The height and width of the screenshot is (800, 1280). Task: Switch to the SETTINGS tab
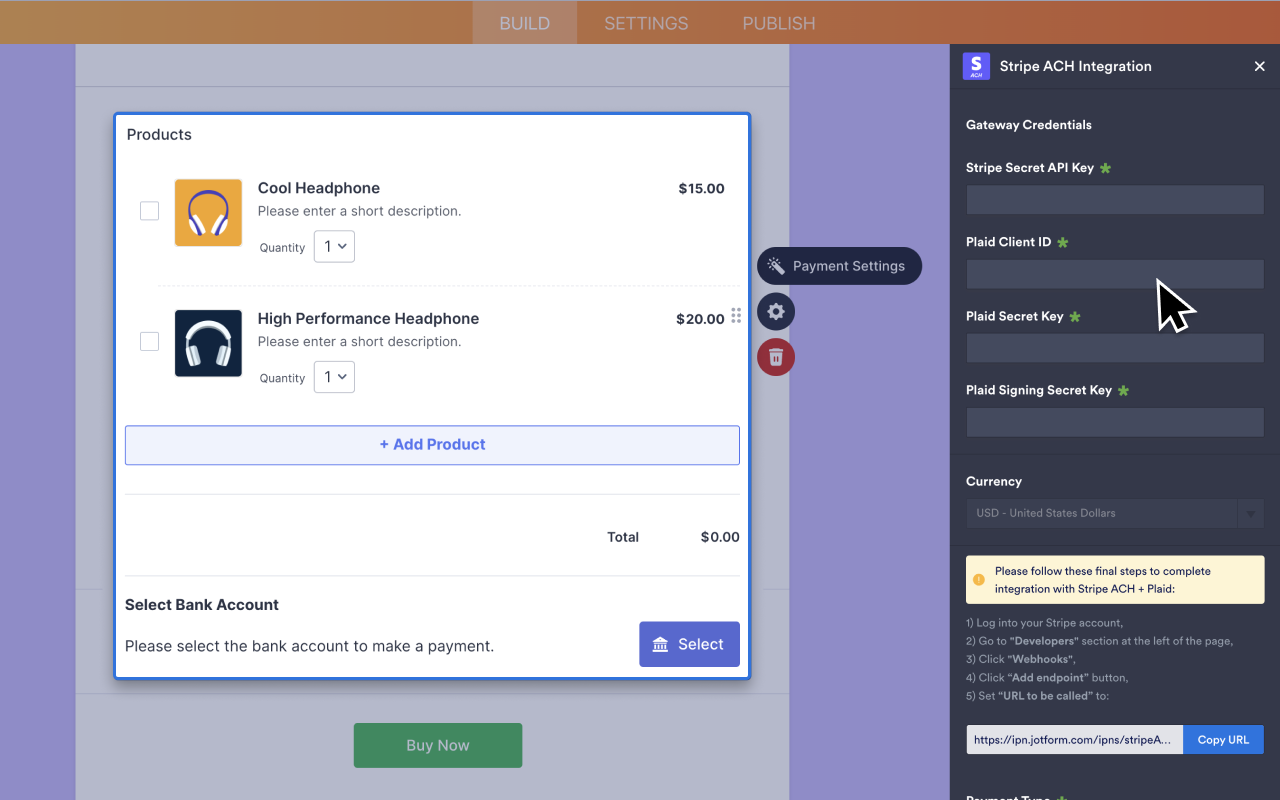pyautogui.click(x=645, y=22)
